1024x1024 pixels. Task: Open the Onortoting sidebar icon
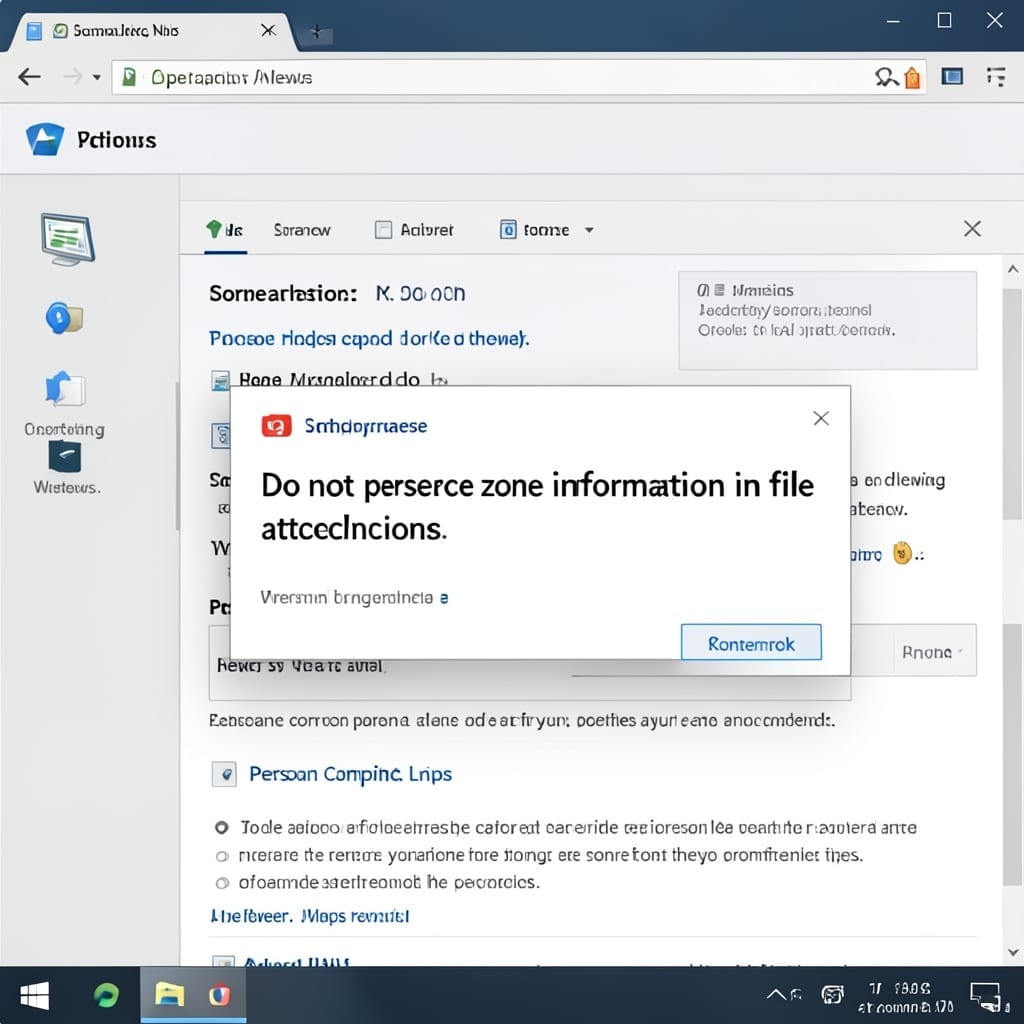[x=64, y=389]
